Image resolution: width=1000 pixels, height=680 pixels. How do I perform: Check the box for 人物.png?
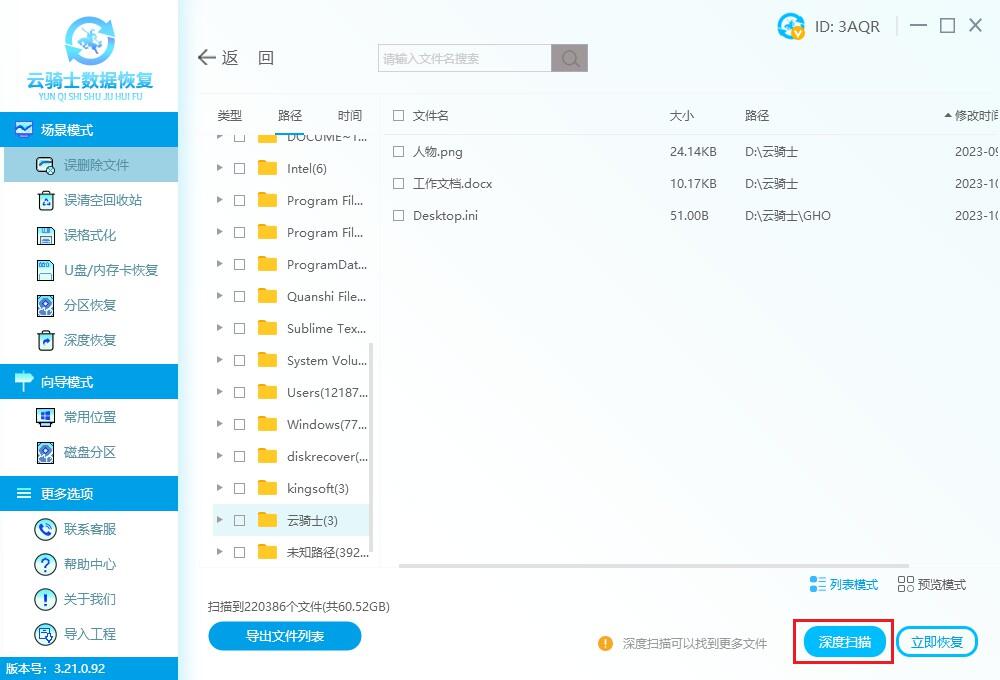pos(399,152)
